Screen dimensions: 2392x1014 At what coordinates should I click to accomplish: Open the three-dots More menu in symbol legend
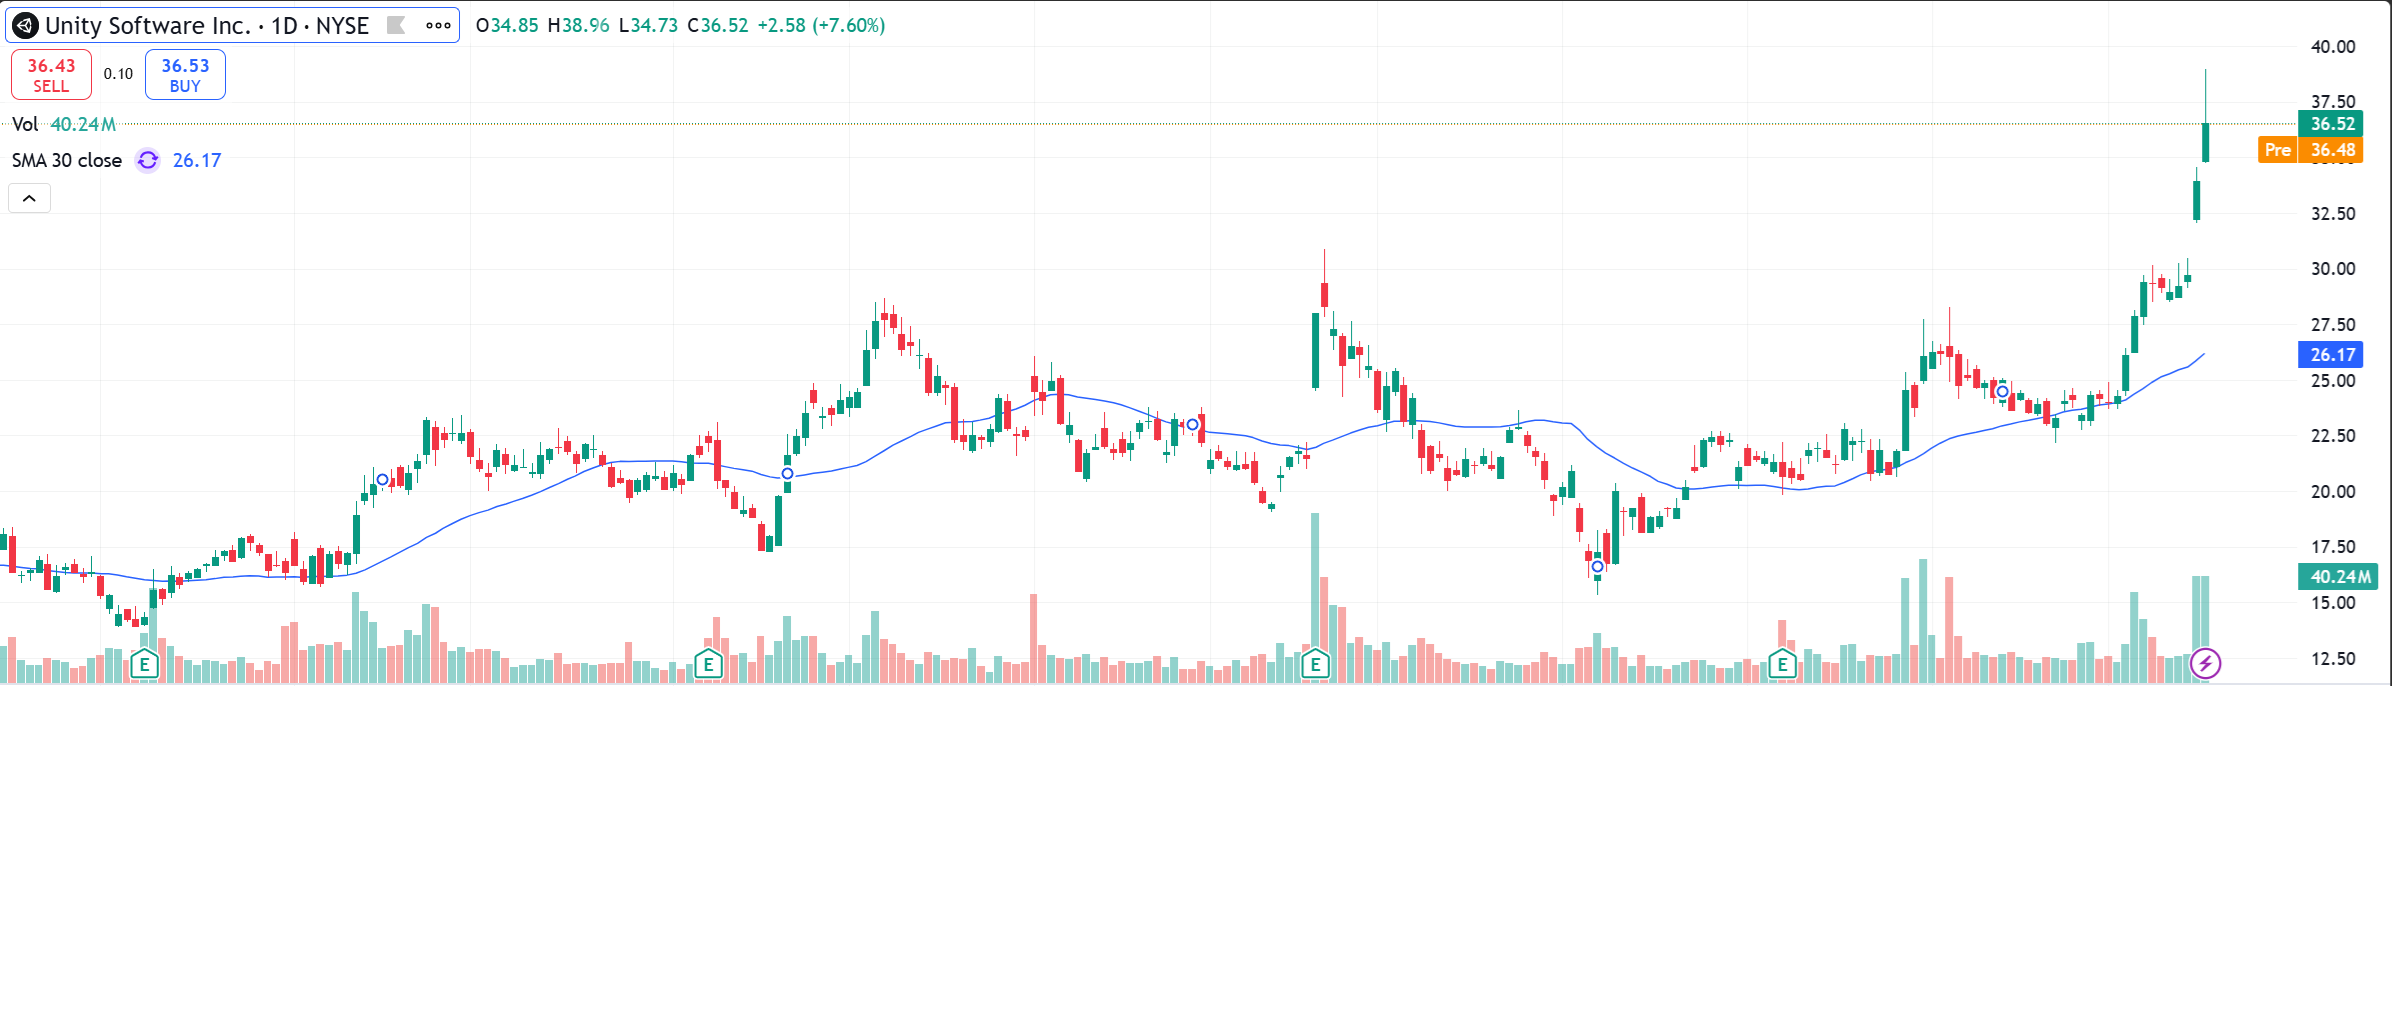pos(438,25)
